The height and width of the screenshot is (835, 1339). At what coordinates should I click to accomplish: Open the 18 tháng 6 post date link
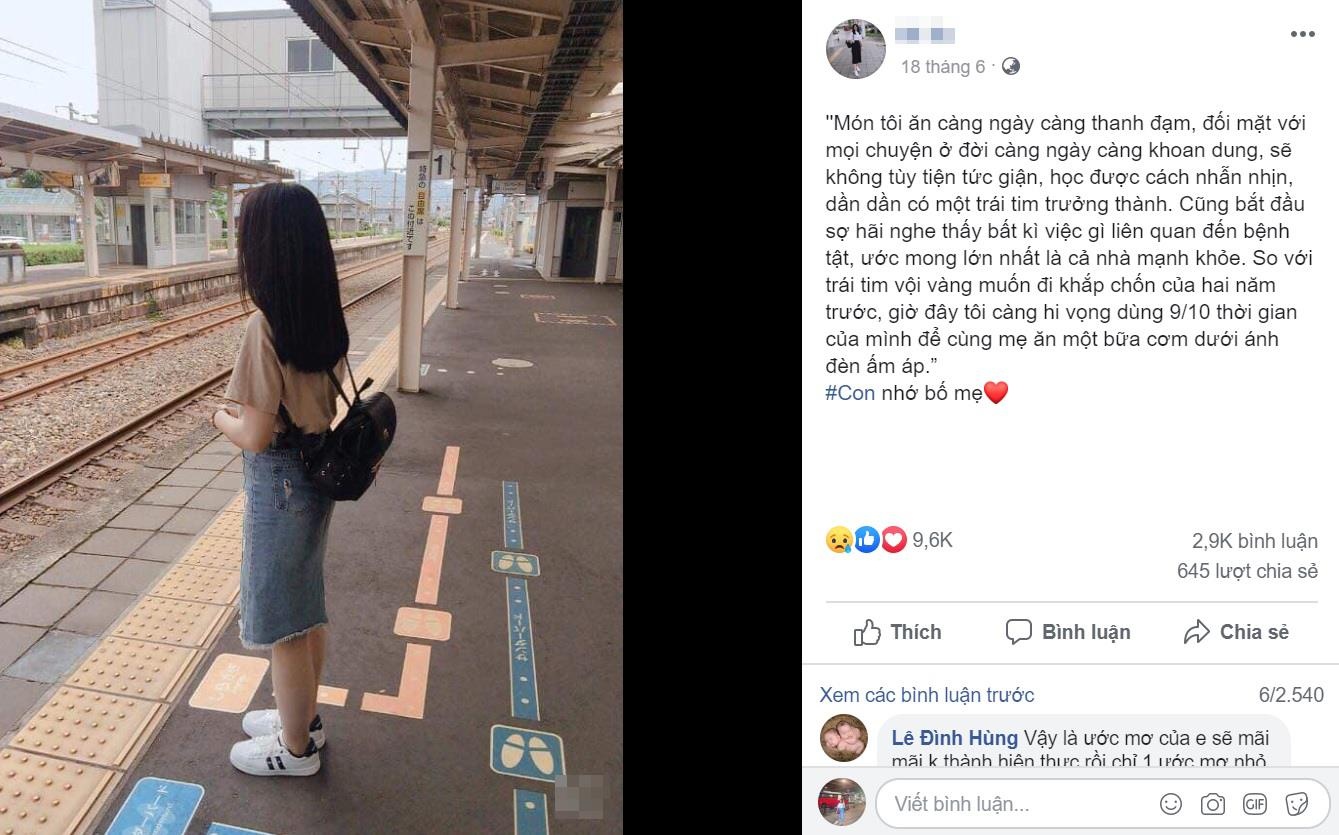tap(942, 67)
